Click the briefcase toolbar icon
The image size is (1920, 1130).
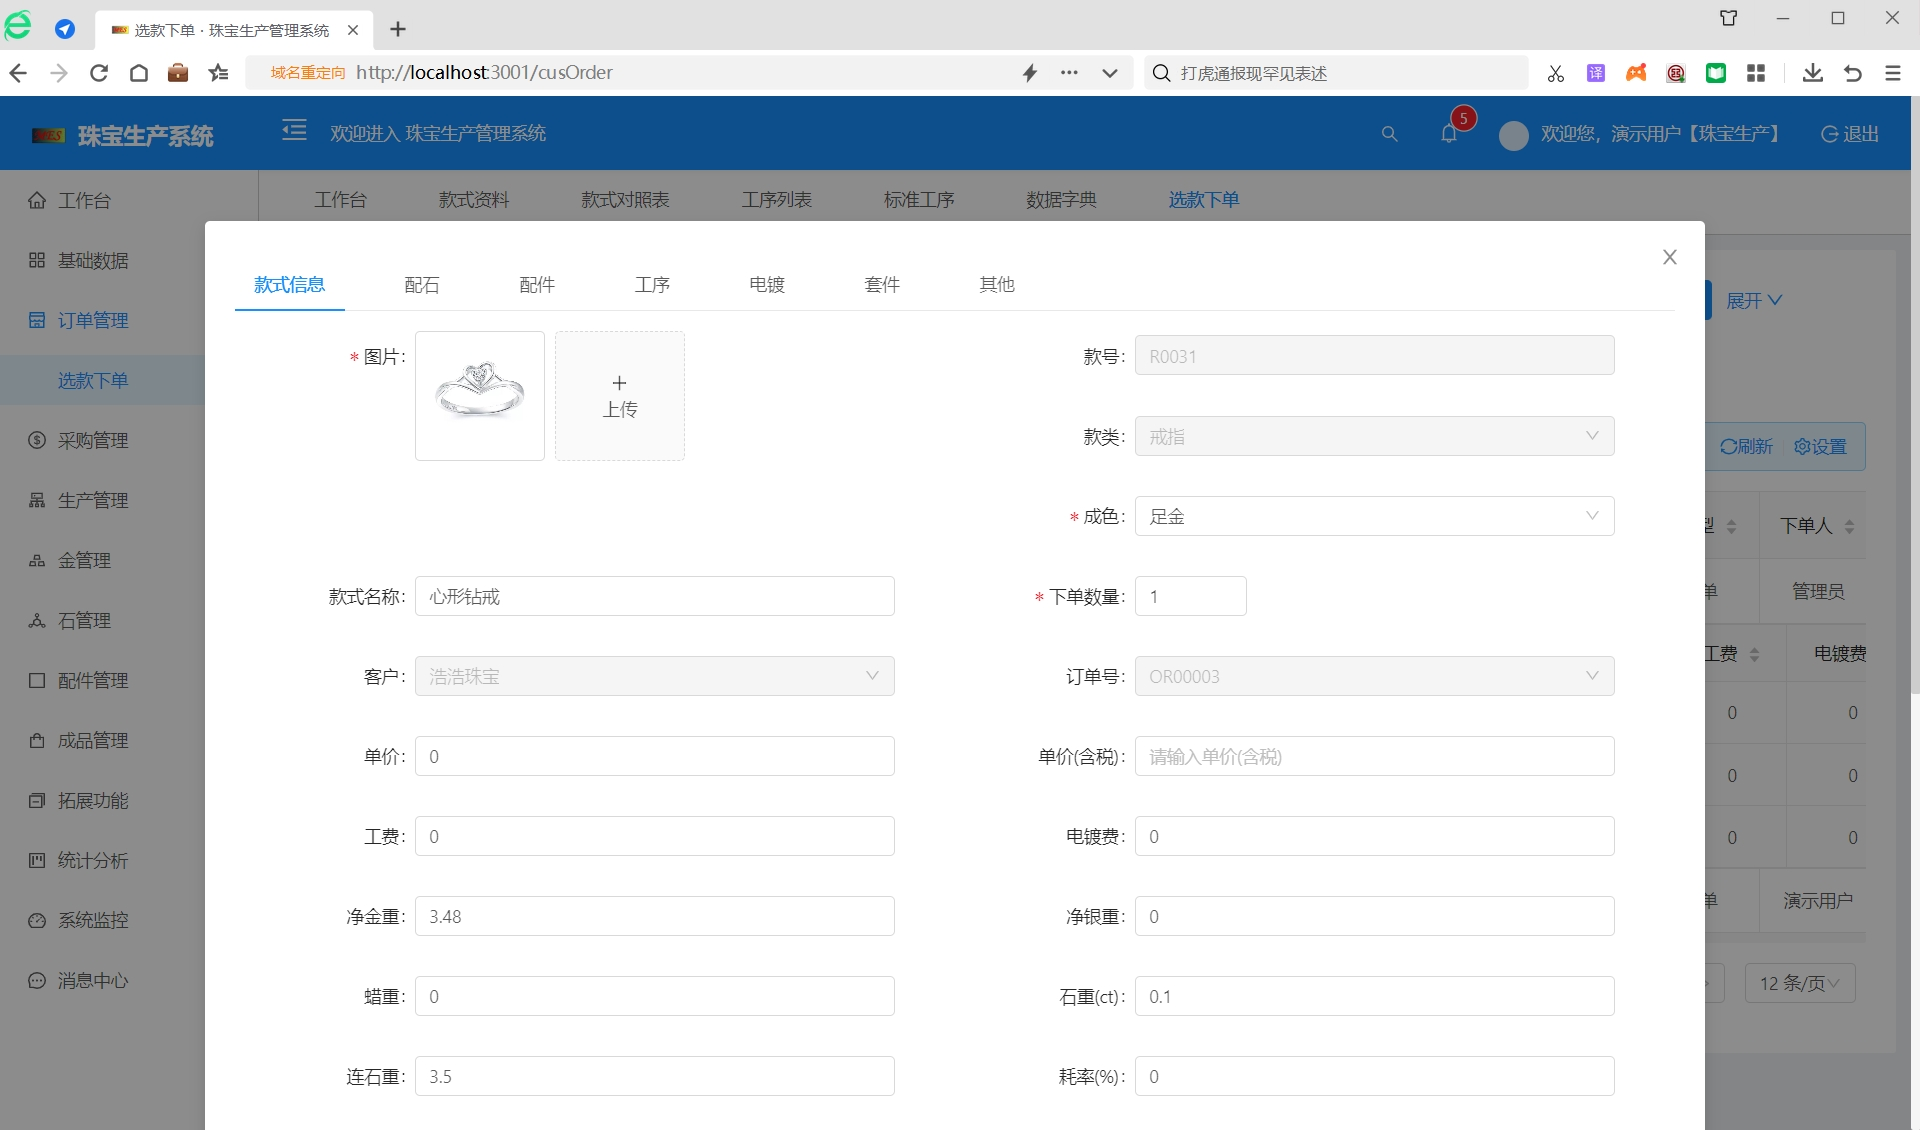178,73
